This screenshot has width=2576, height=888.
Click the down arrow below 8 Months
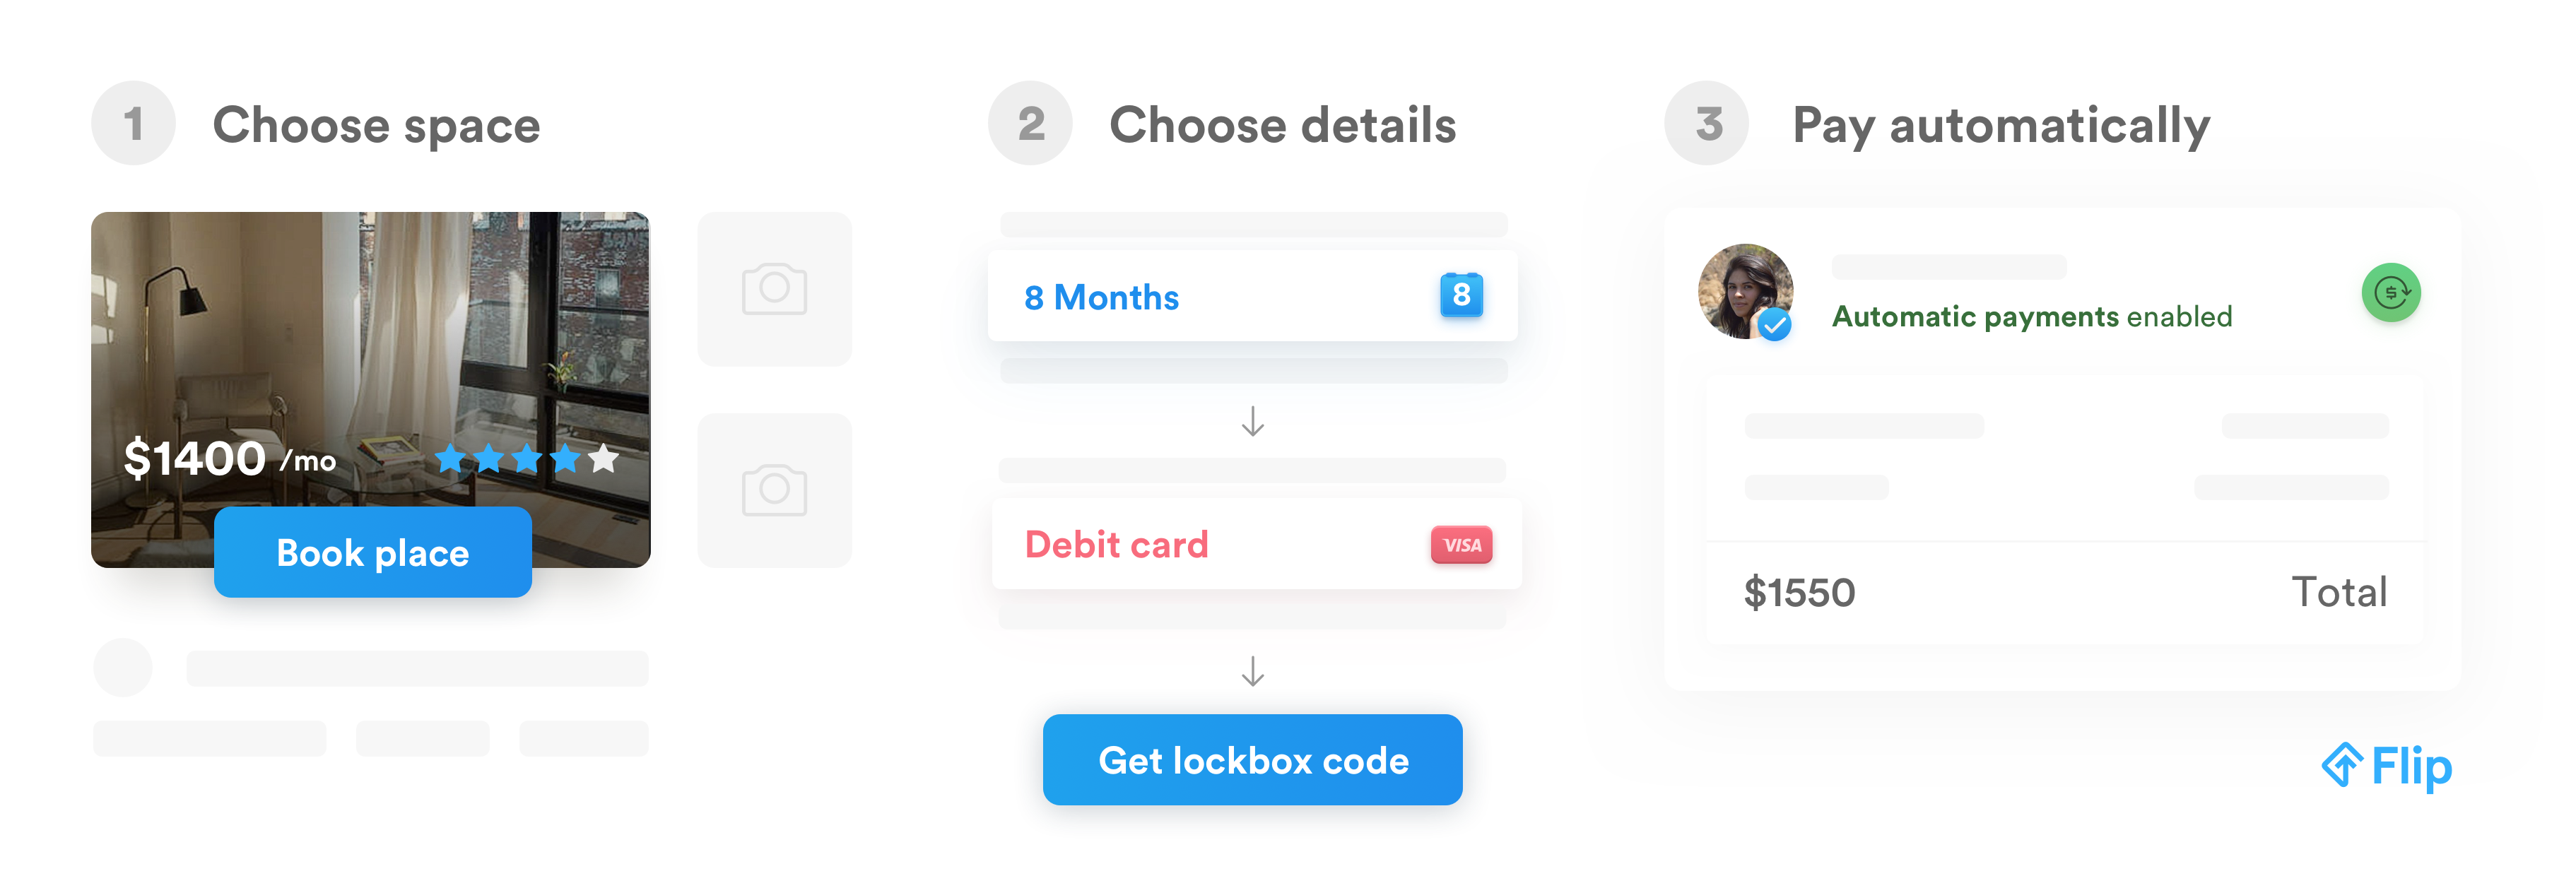(x=1252, y=421)
